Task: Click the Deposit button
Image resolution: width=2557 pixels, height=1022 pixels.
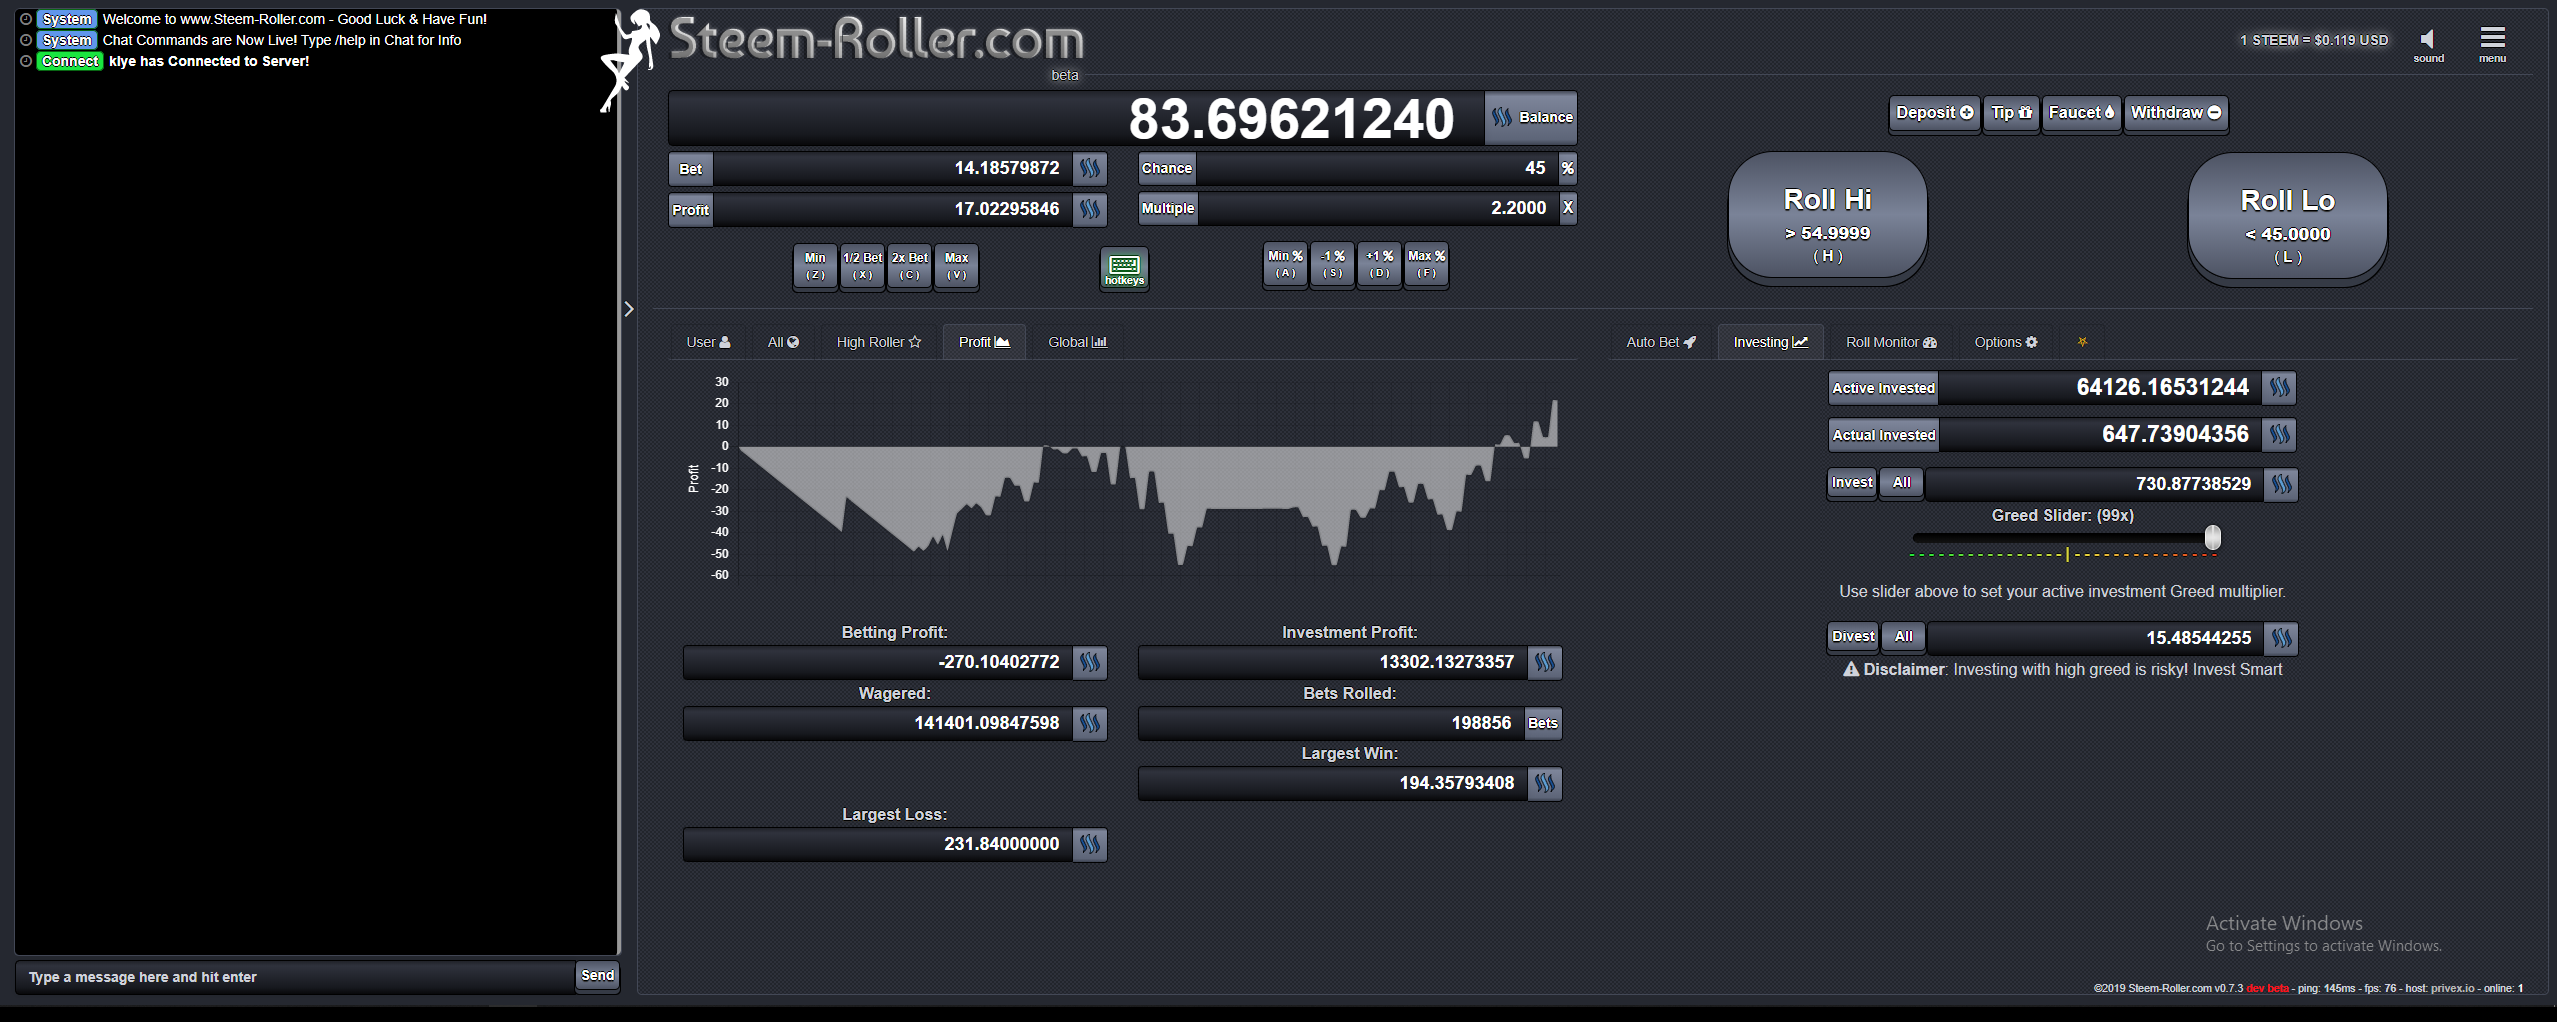Action: pyautogui.click(x=1934, y=113)
